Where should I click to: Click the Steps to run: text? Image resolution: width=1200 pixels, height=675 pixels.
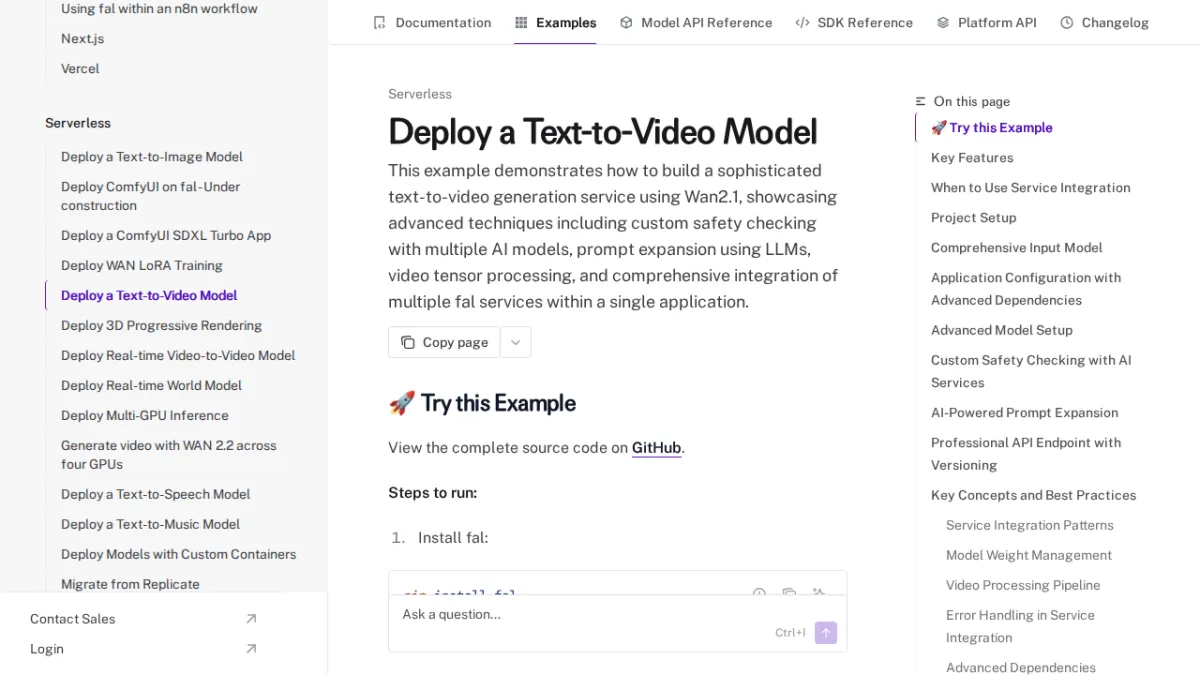click(x=433, y=493)
